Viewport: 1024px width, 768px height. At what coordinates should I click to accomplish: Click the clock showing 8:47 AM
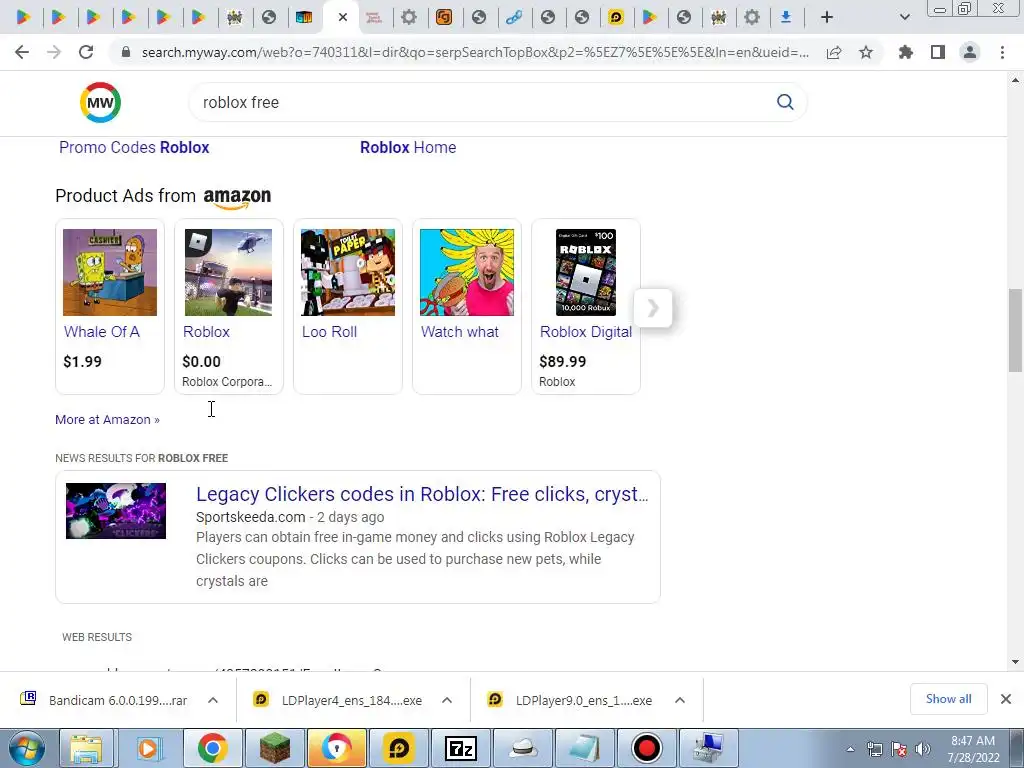[x=973, y=741]
